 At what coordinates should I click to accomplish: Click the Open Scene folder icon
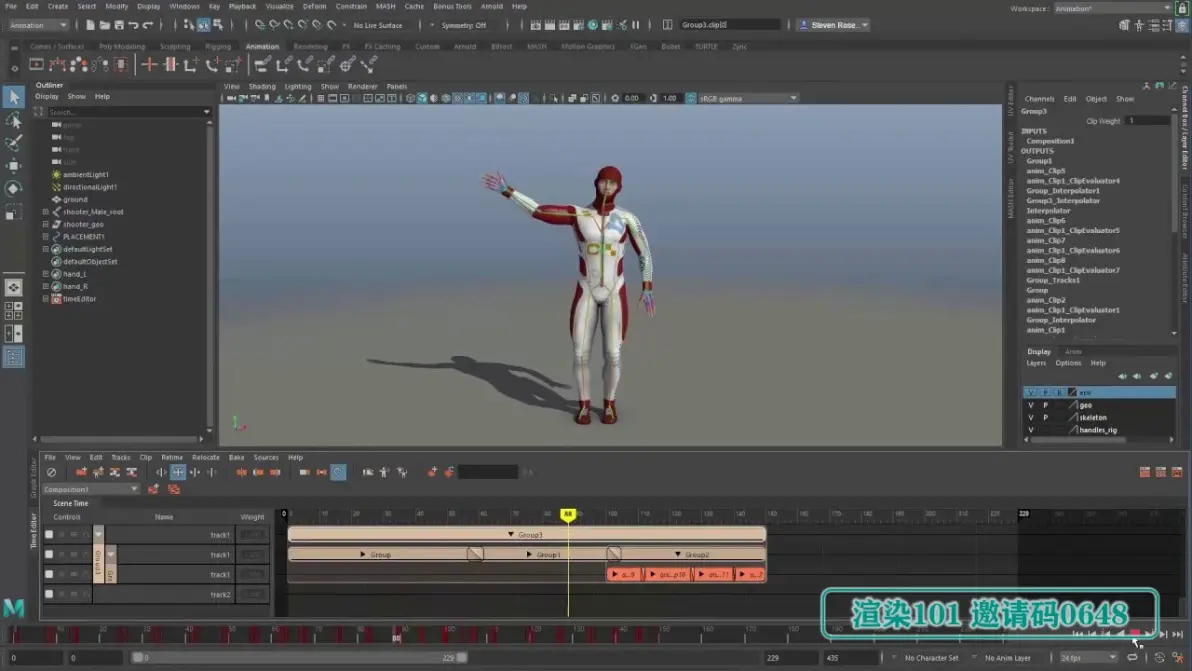(104, 25)
